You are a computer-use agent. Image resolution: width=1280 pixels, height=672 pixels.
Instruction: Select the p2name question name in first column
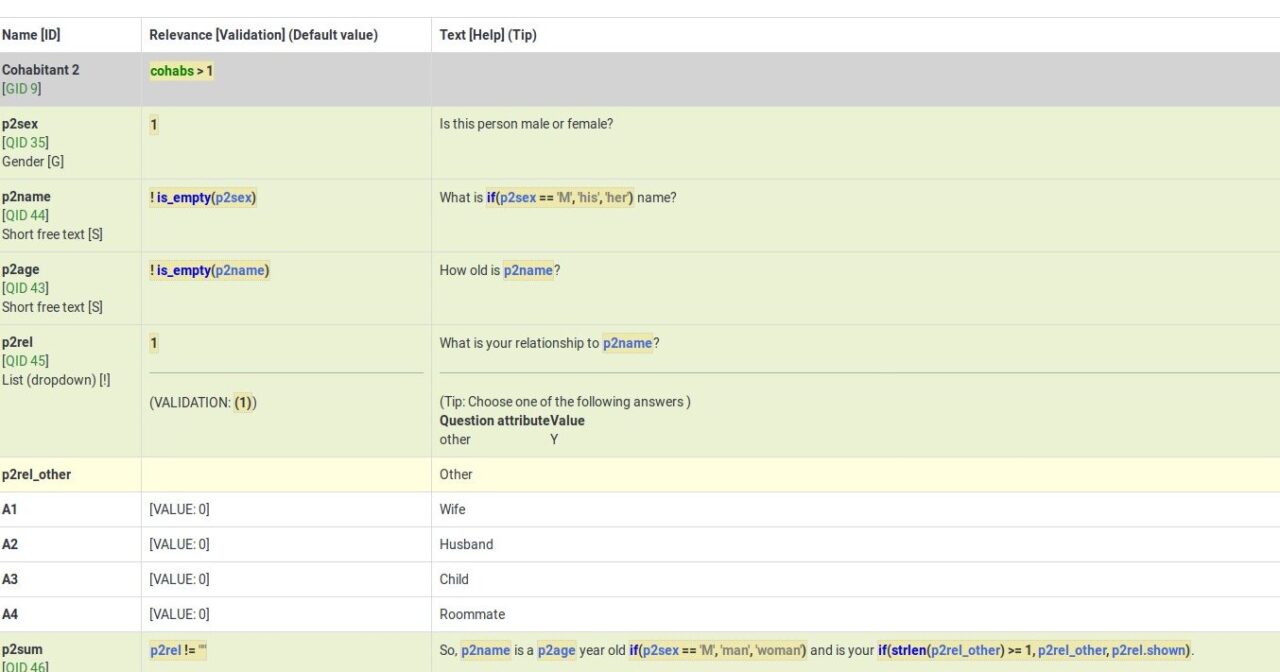[26, 197]
